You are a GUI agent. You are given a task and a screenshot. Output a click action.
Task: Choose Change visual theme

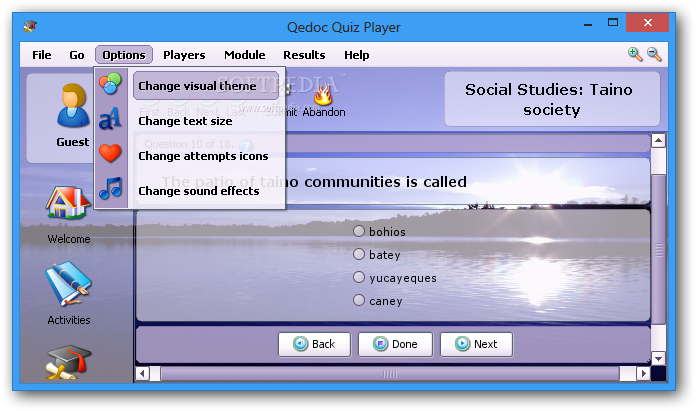[206, 86]
